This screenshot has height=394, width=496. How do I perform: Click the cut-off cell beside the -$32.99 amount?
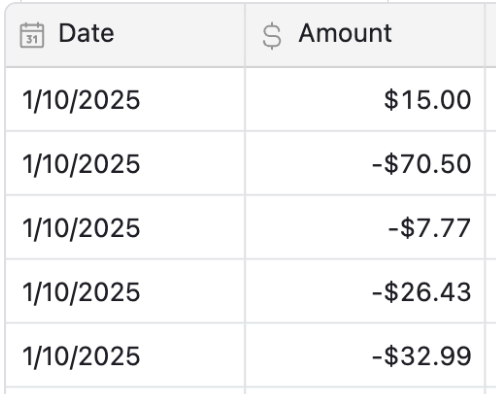pos(491,355)
